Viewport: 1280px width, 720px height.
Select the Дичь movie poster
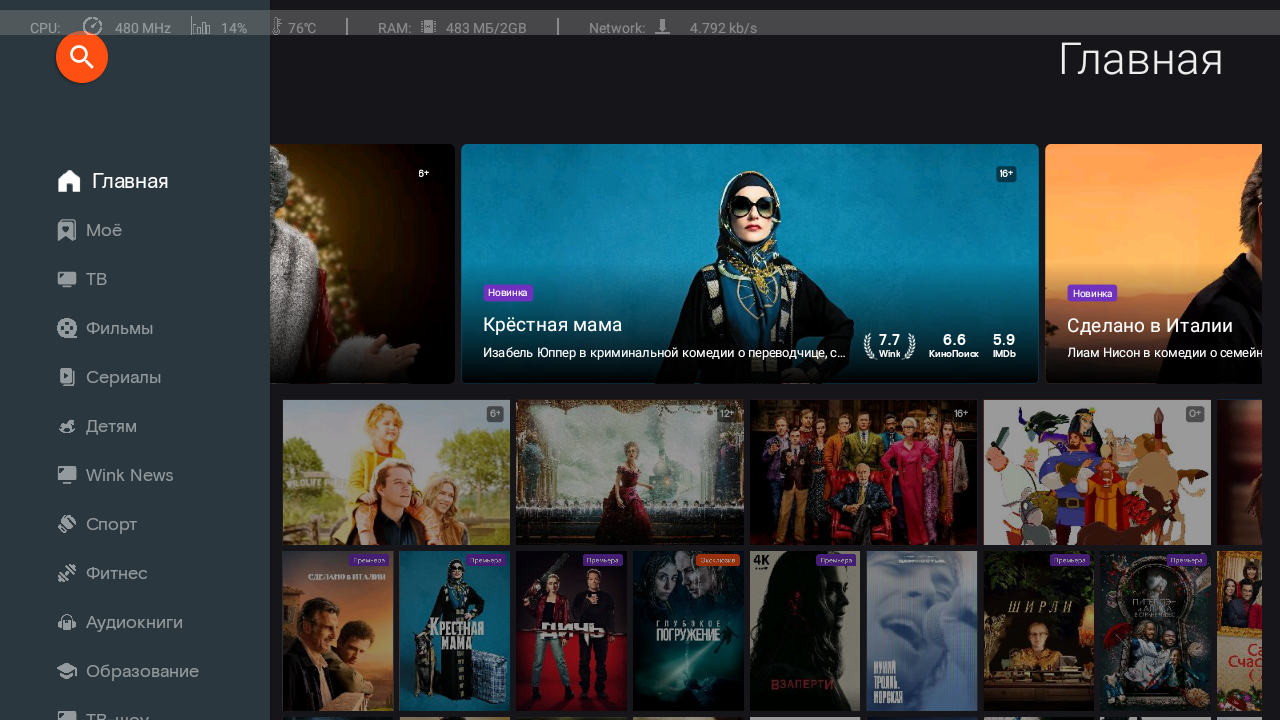click(572, 631)
